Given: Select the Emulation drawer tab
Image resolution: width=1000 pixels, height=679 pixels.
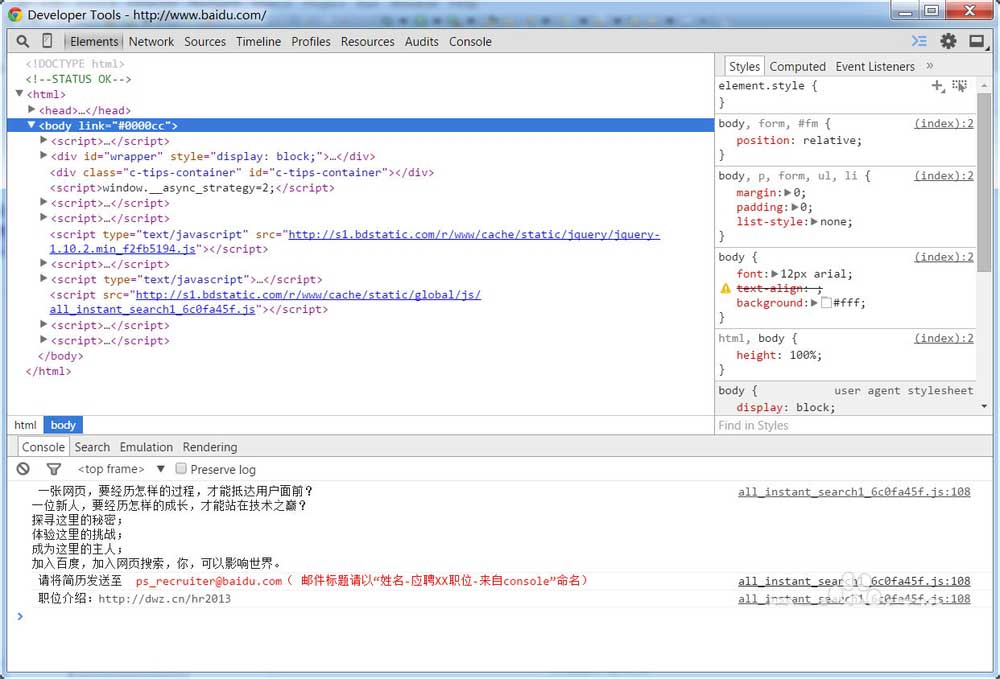Looking at the screenshot, I should tap(146, 447).
